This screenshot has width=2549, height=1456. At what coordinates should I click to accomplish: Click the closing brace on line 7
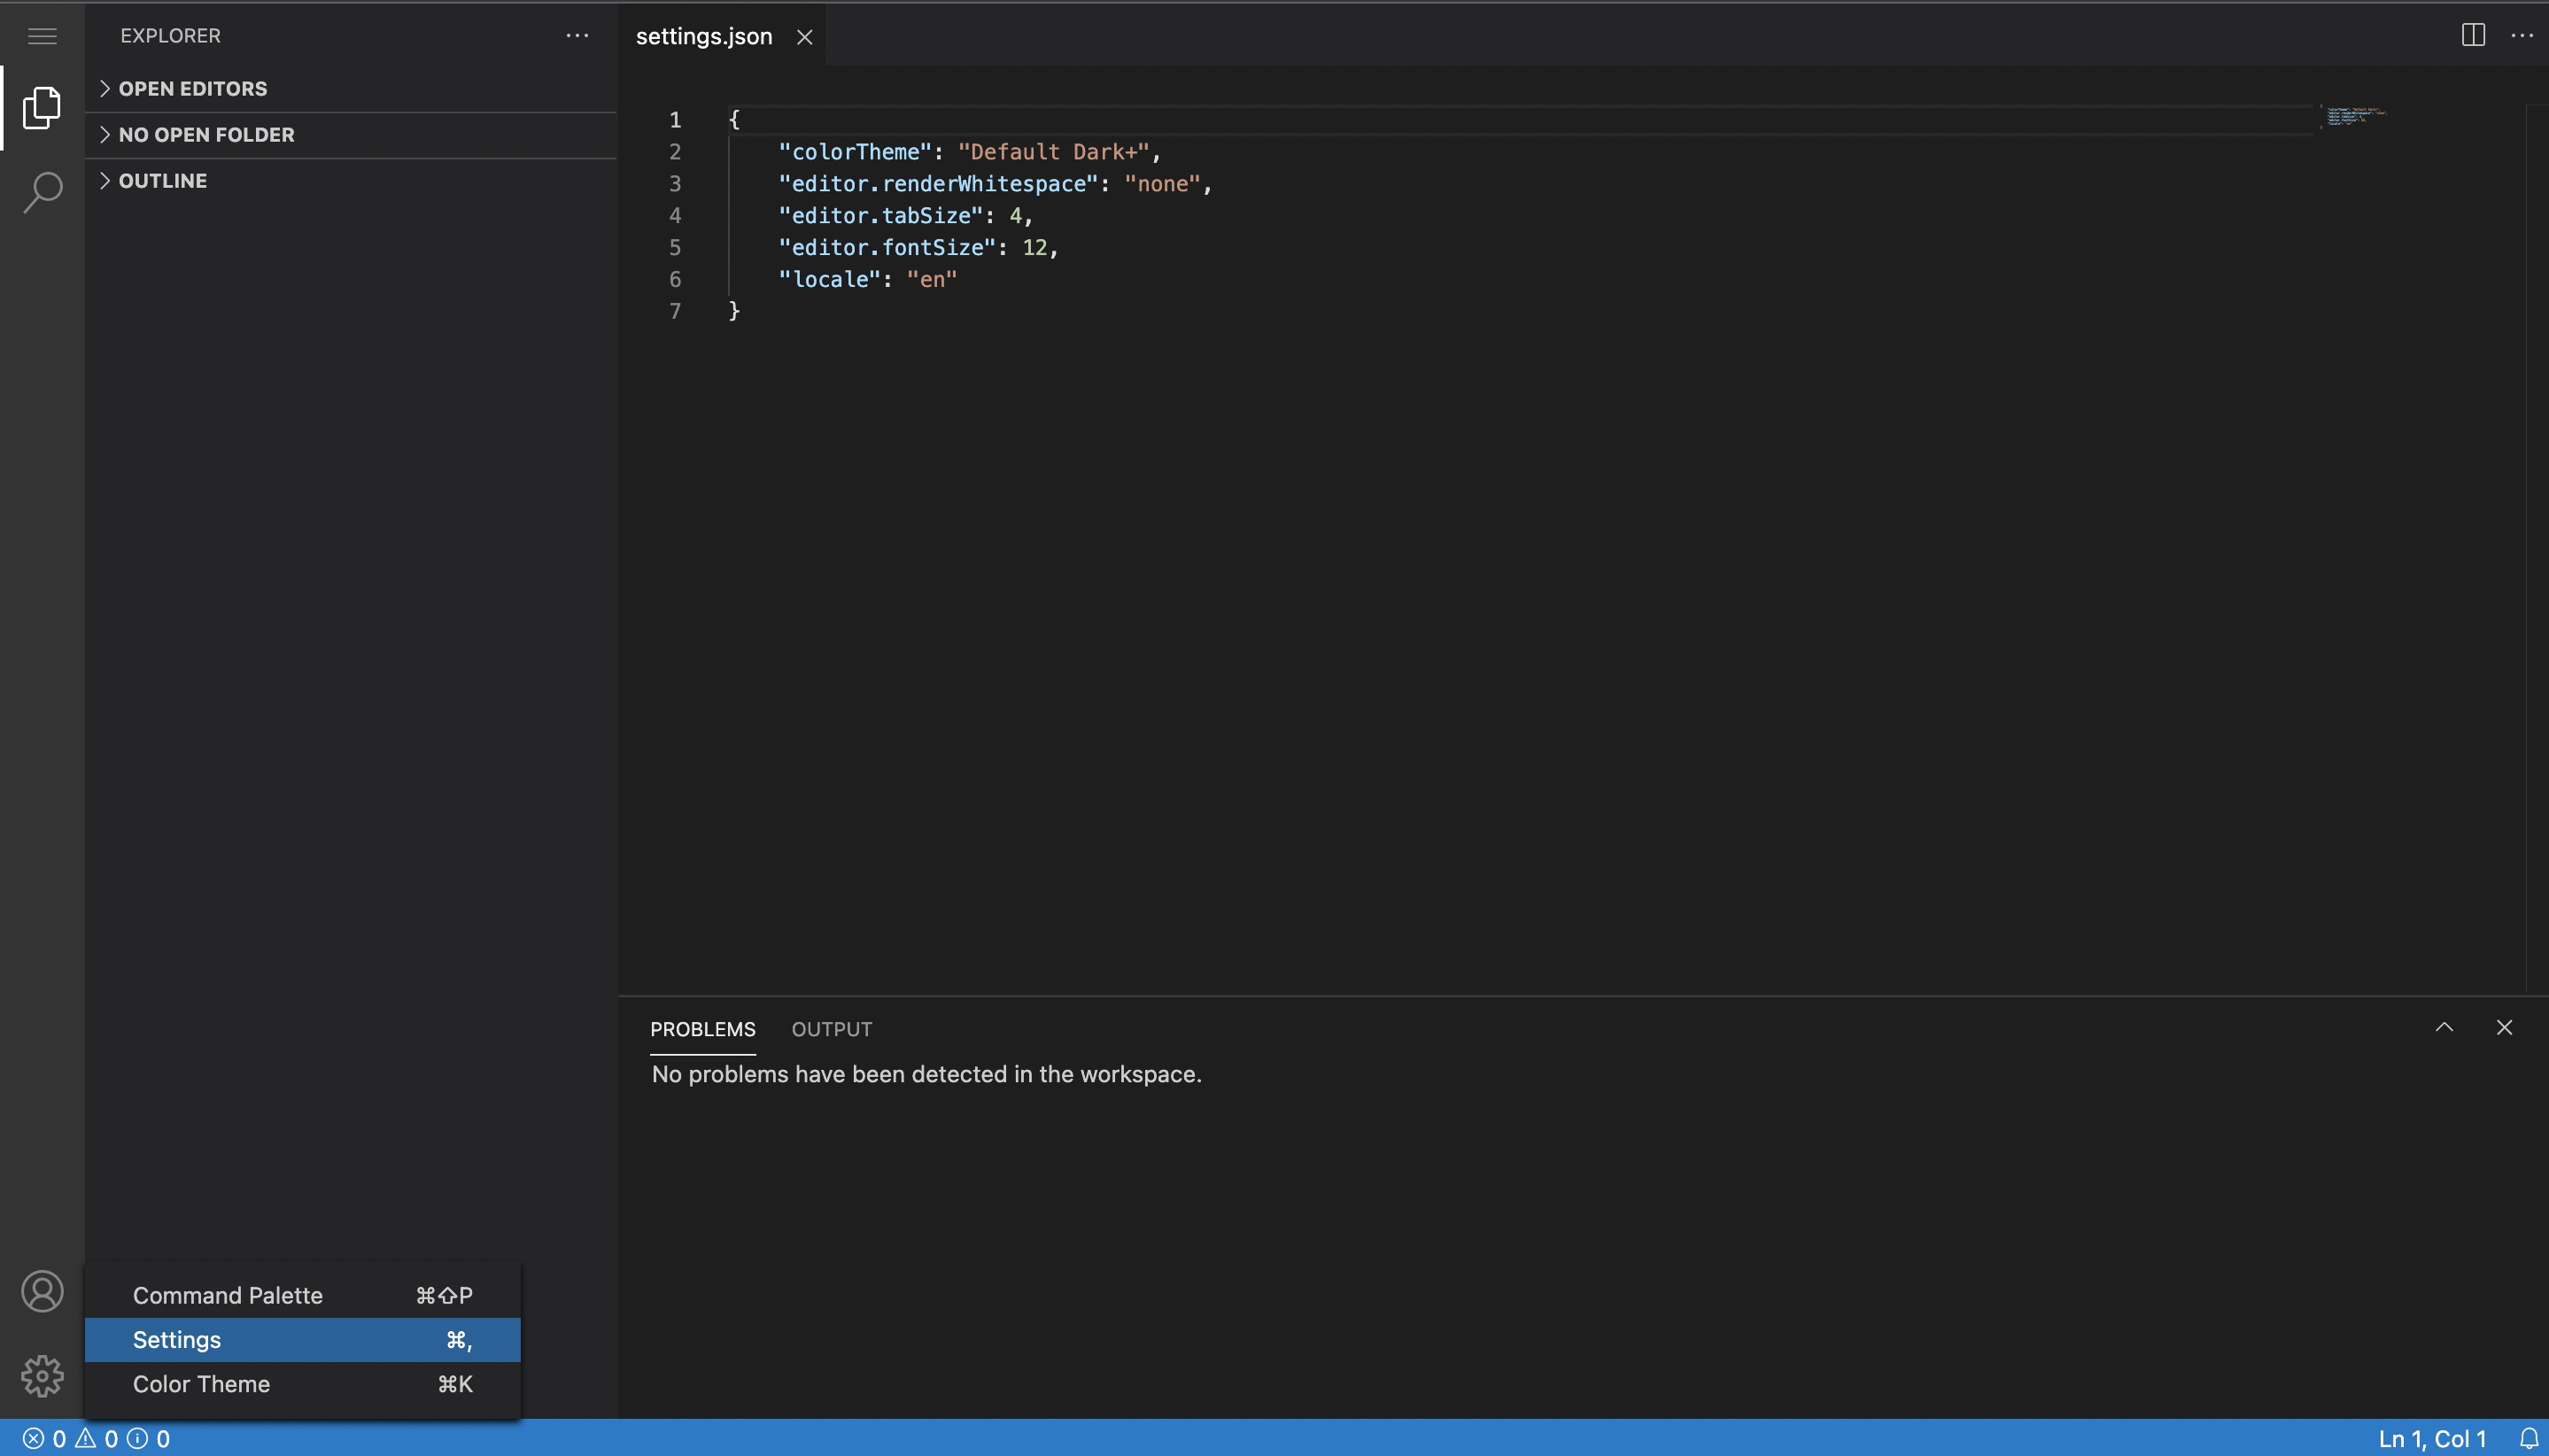[734, 311]
